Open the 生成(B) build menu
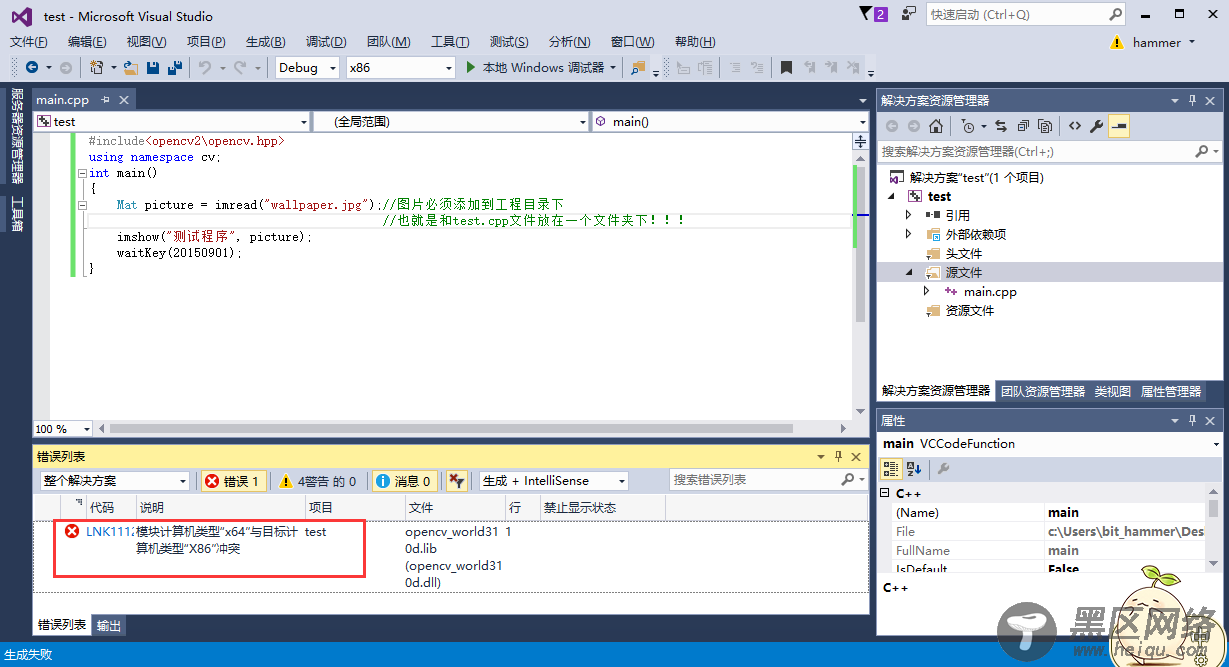The image size is (1229, 667). 265,41
